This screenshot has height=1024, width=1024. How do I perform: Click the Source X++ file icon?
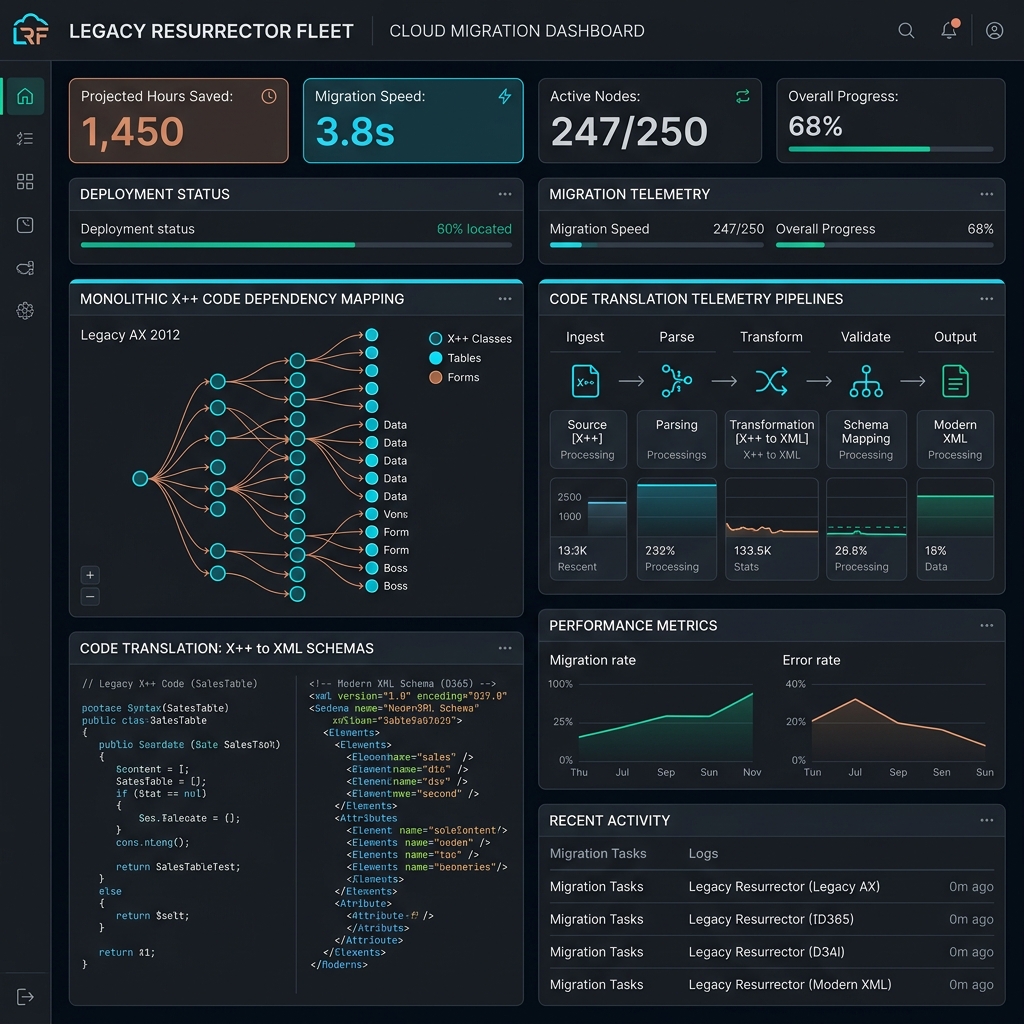(x=585, y=381)
